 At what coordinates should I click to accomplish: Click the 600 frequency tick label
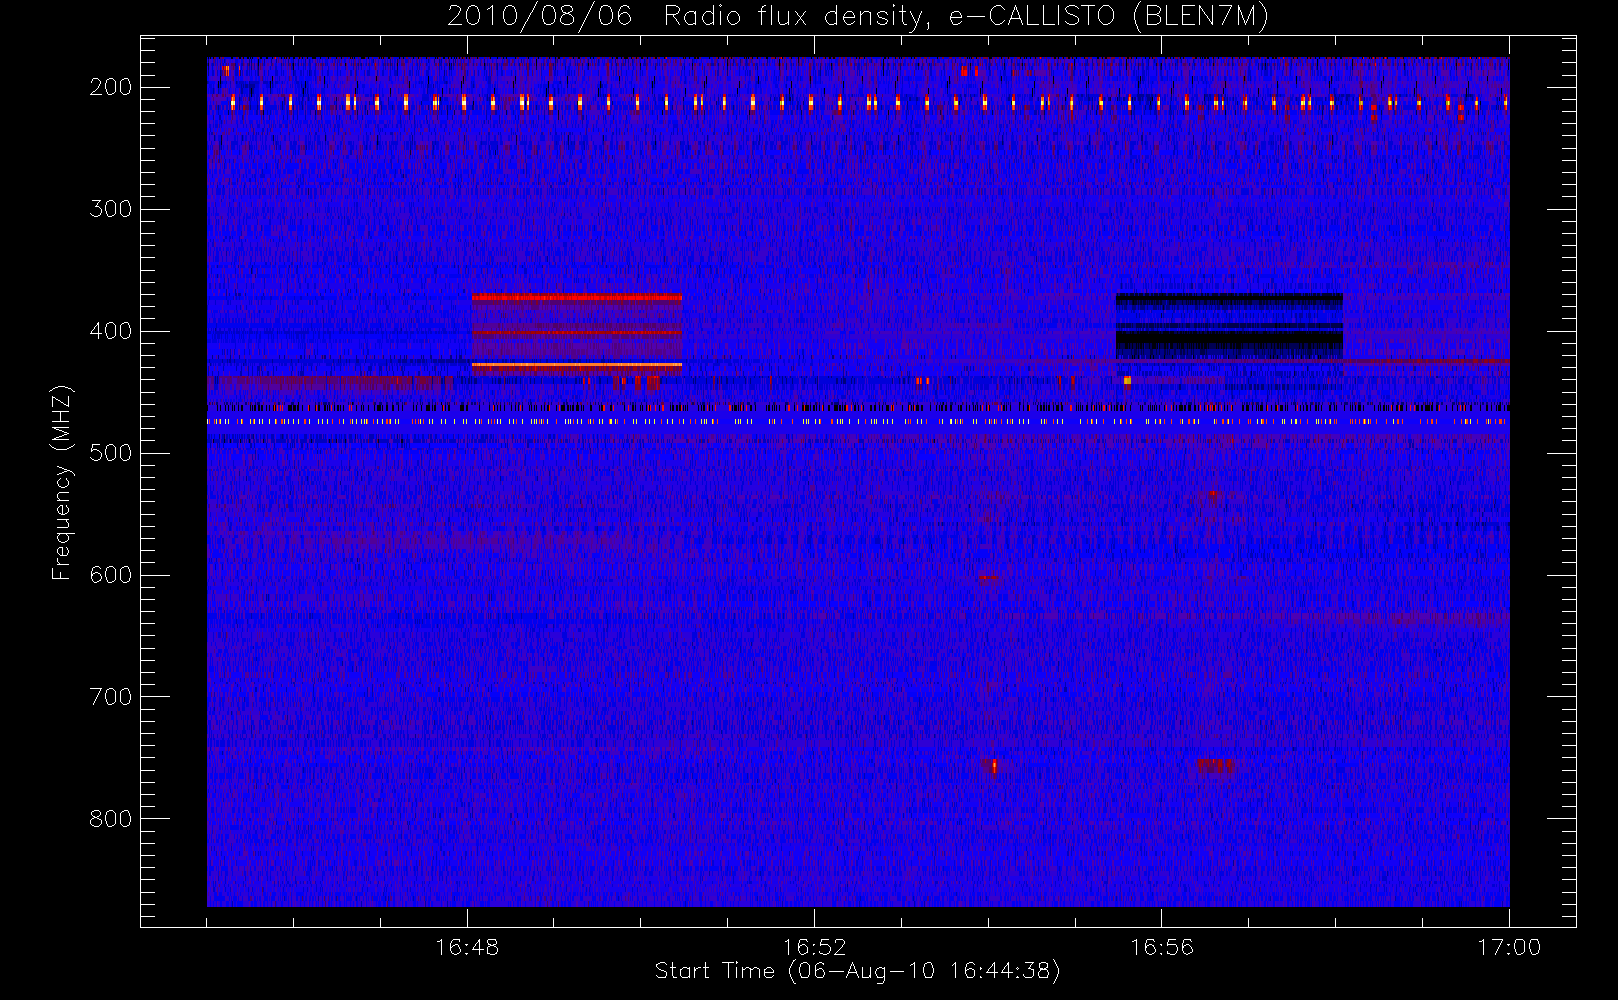[x=111, y=575]
